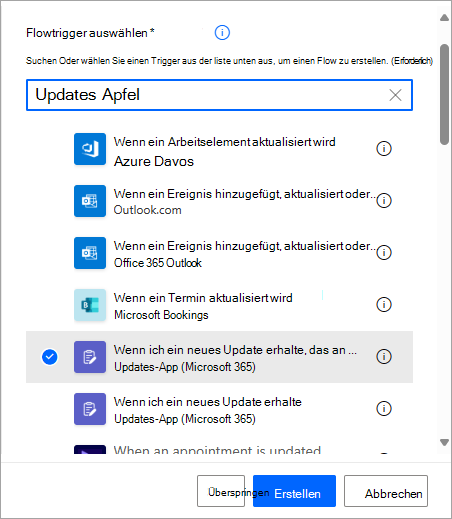Show info for 'Wenn ich ein neues Update erhalte'
Image resolution: width=452 pixels, height=519 pixels.
384,408
